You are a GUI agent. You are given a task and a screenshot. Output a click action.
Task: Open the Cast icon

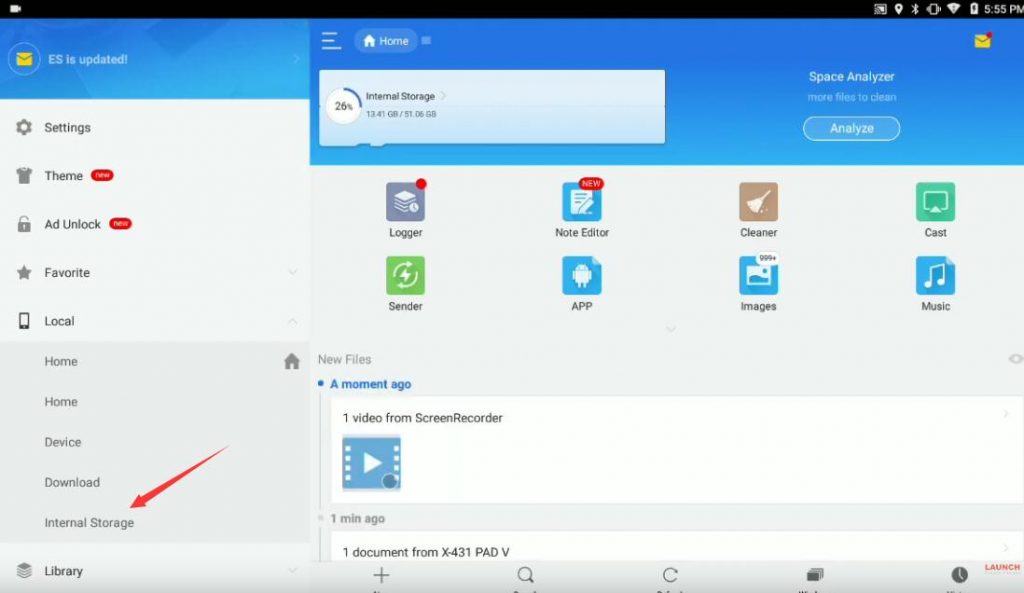[935, 202]
